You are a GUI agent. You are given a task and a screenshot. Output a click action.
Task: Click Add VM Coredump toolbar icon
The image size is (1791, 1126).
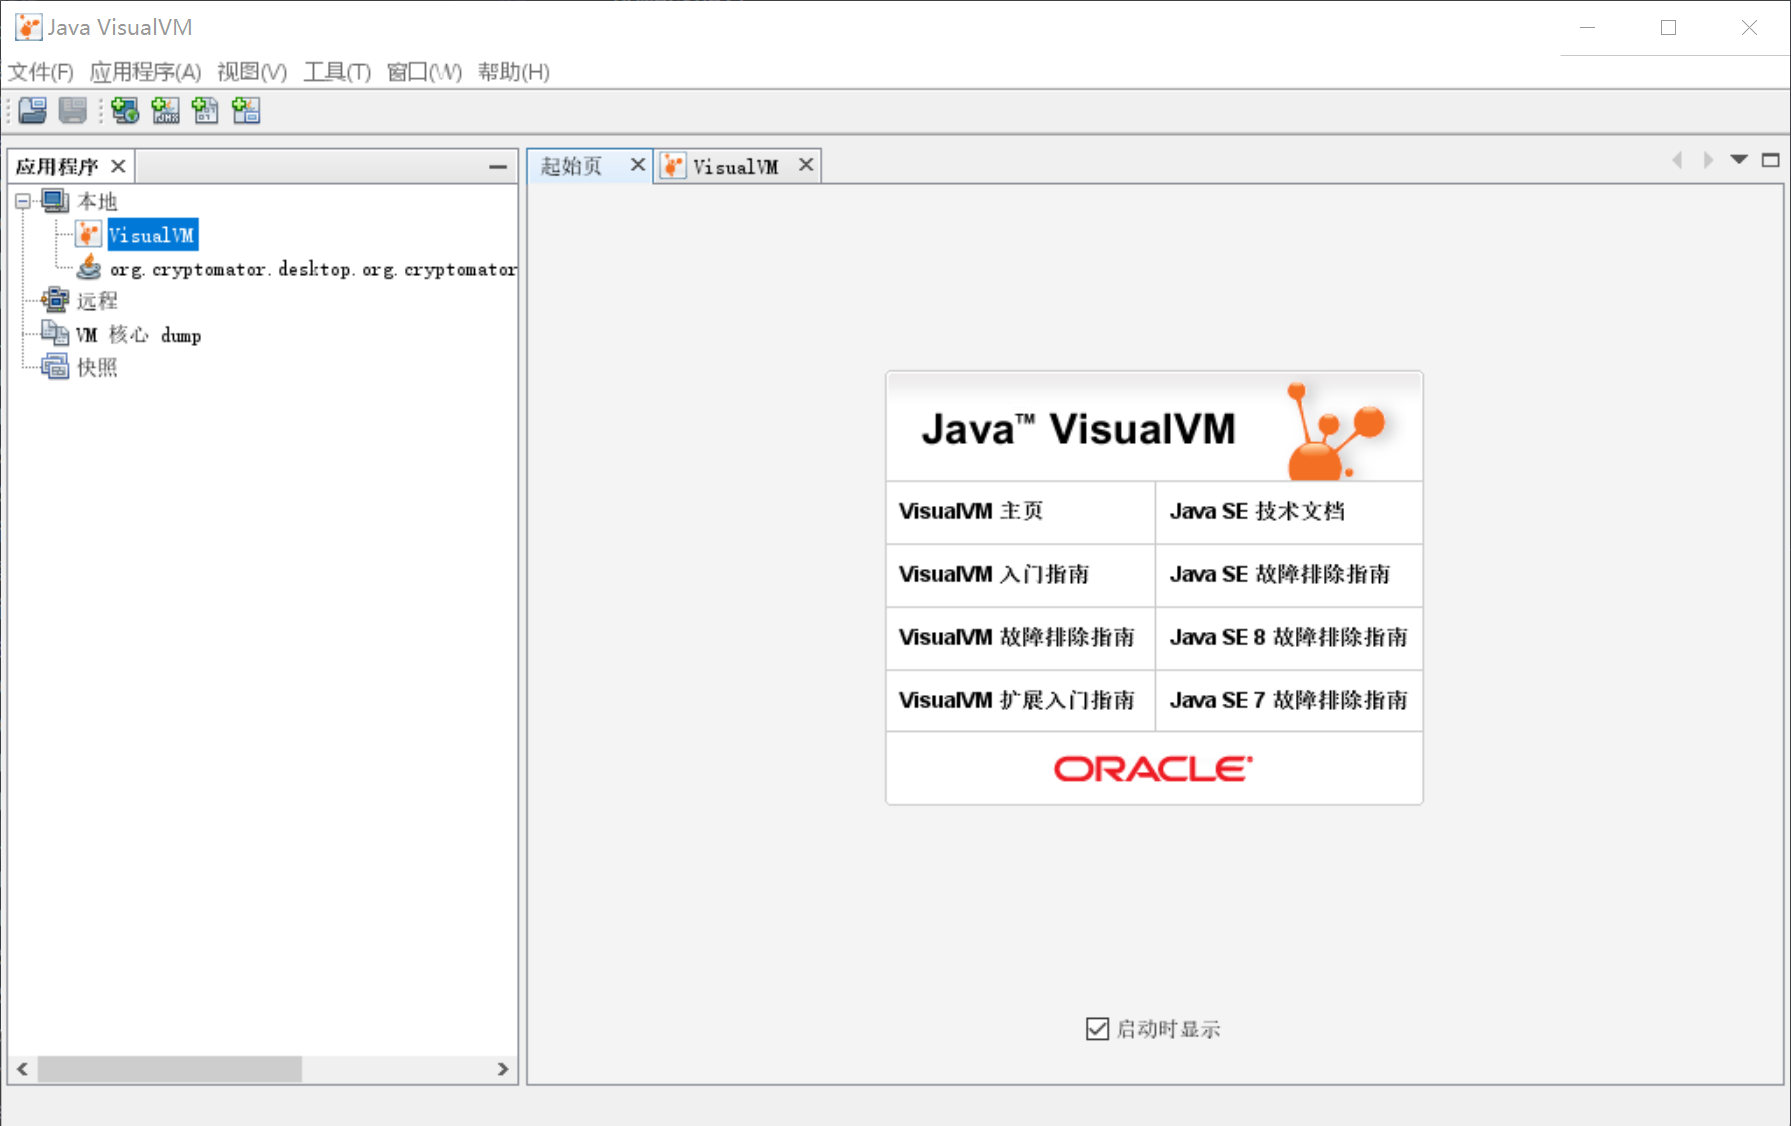(x=205, y=111)
